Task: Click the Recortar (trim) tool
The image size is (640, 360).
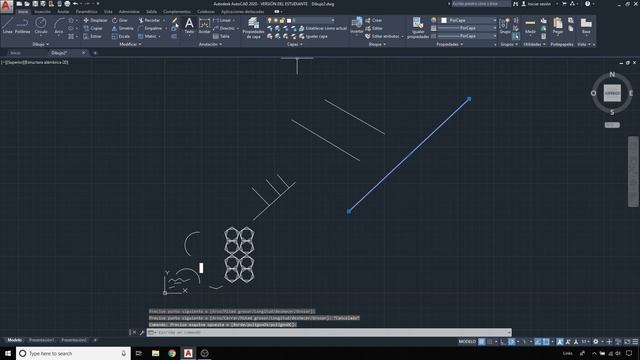Action: [x=149, y=20]
